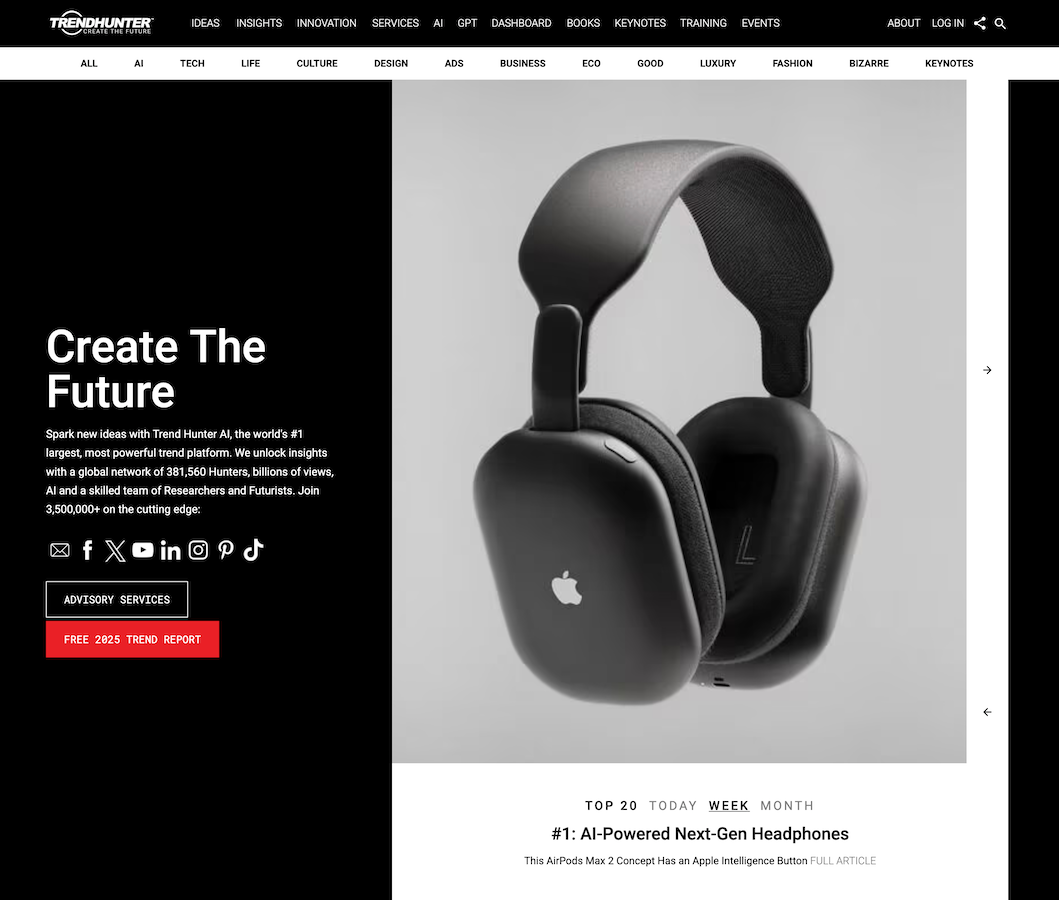1059x900 pixels.
Task: Go to previous slide with left arrow
Action: (x=987, y=712)
